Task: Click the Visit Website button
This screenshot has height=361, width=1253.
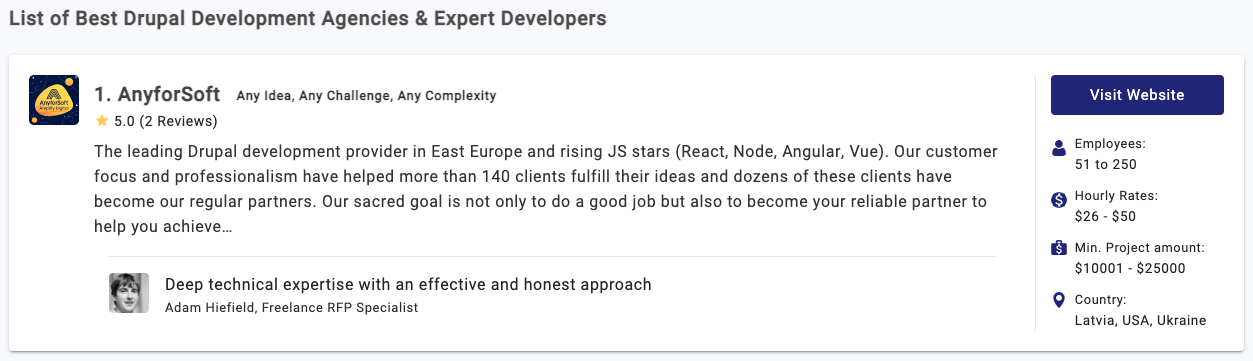Action: (x=1137, y=95)
